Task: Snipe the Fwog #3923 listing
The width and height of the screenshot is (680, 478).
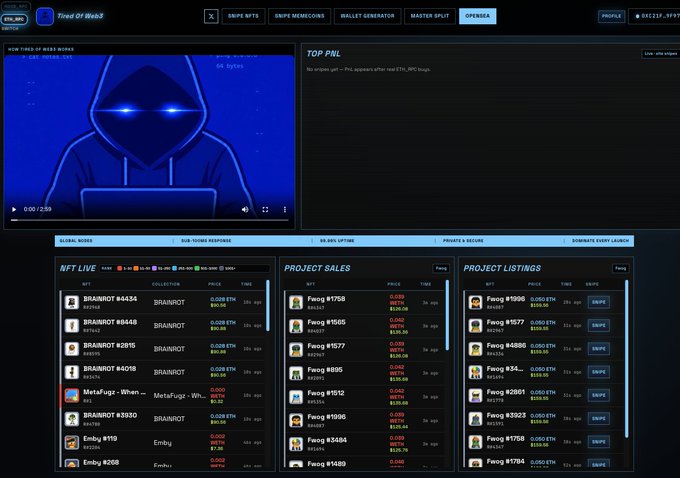Action: [598, 419]
